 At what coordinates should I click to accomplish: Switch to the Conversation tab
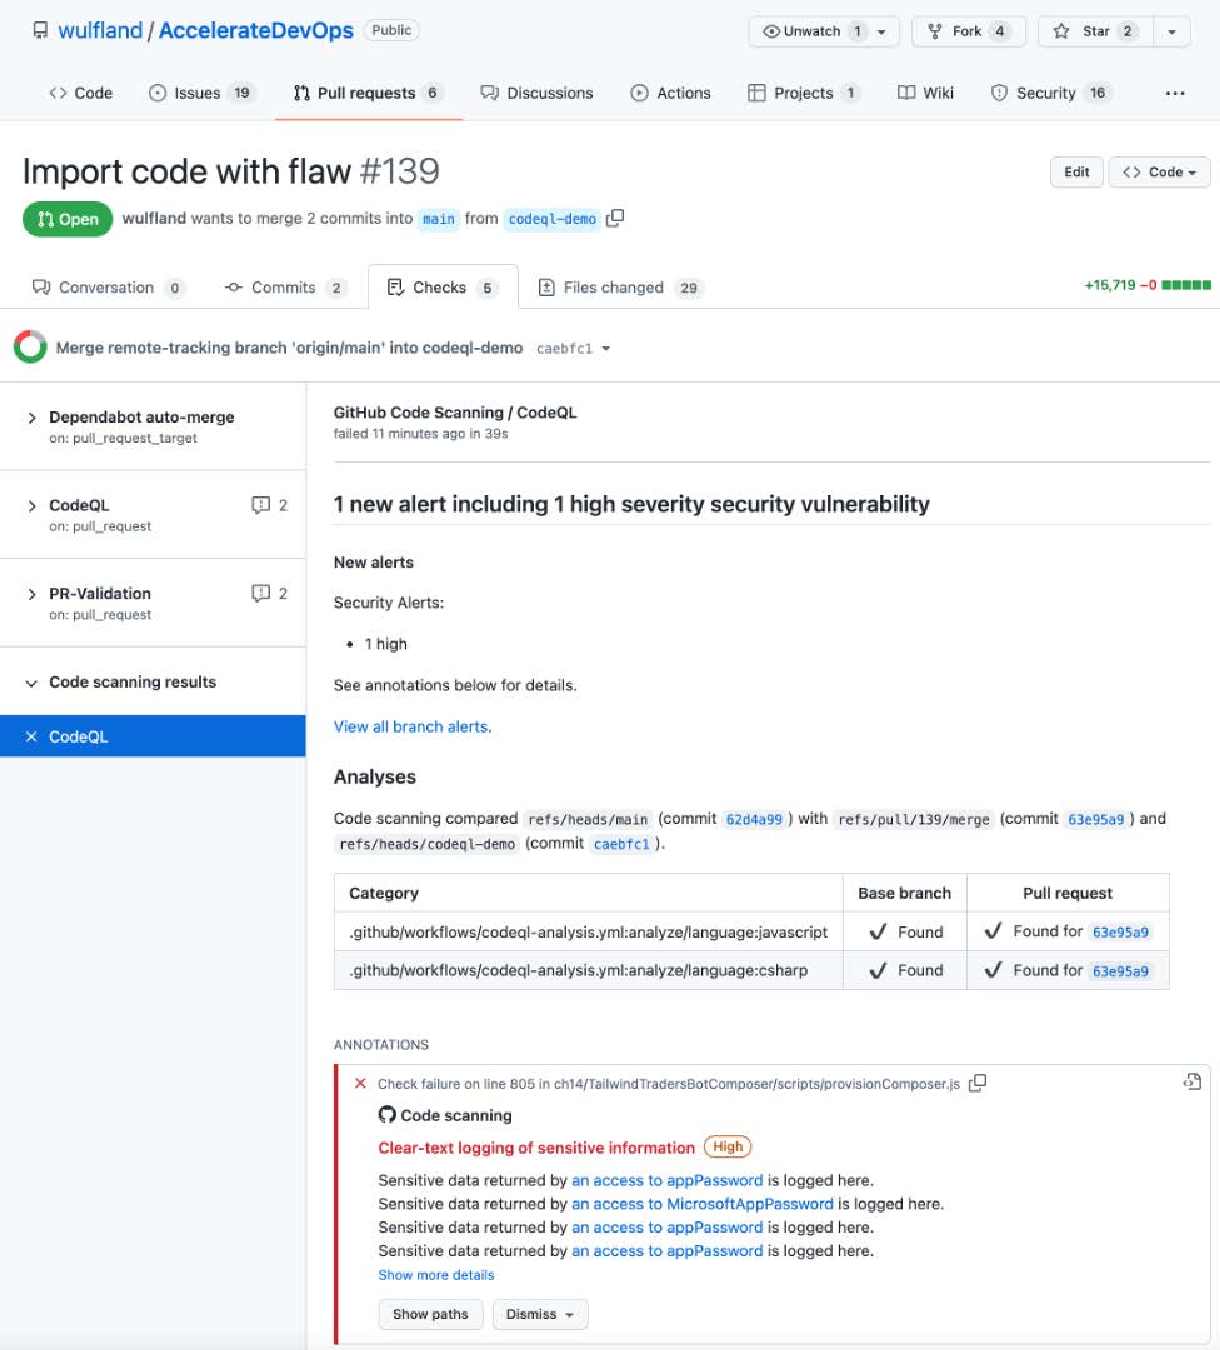pos(108,288)
